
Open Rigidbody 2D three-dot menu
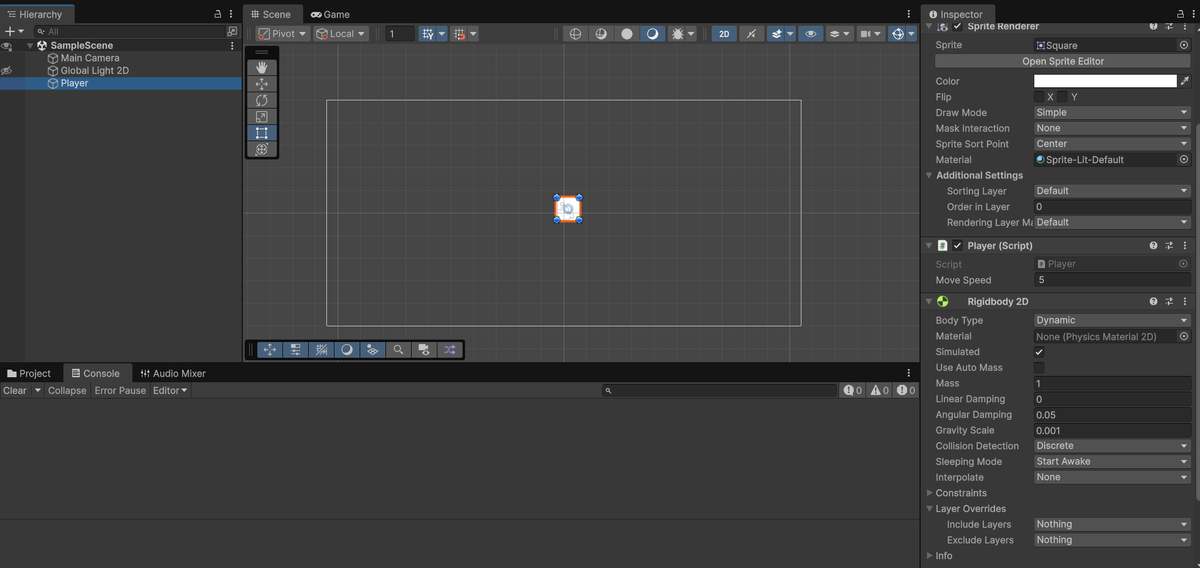pos(1184,301)
